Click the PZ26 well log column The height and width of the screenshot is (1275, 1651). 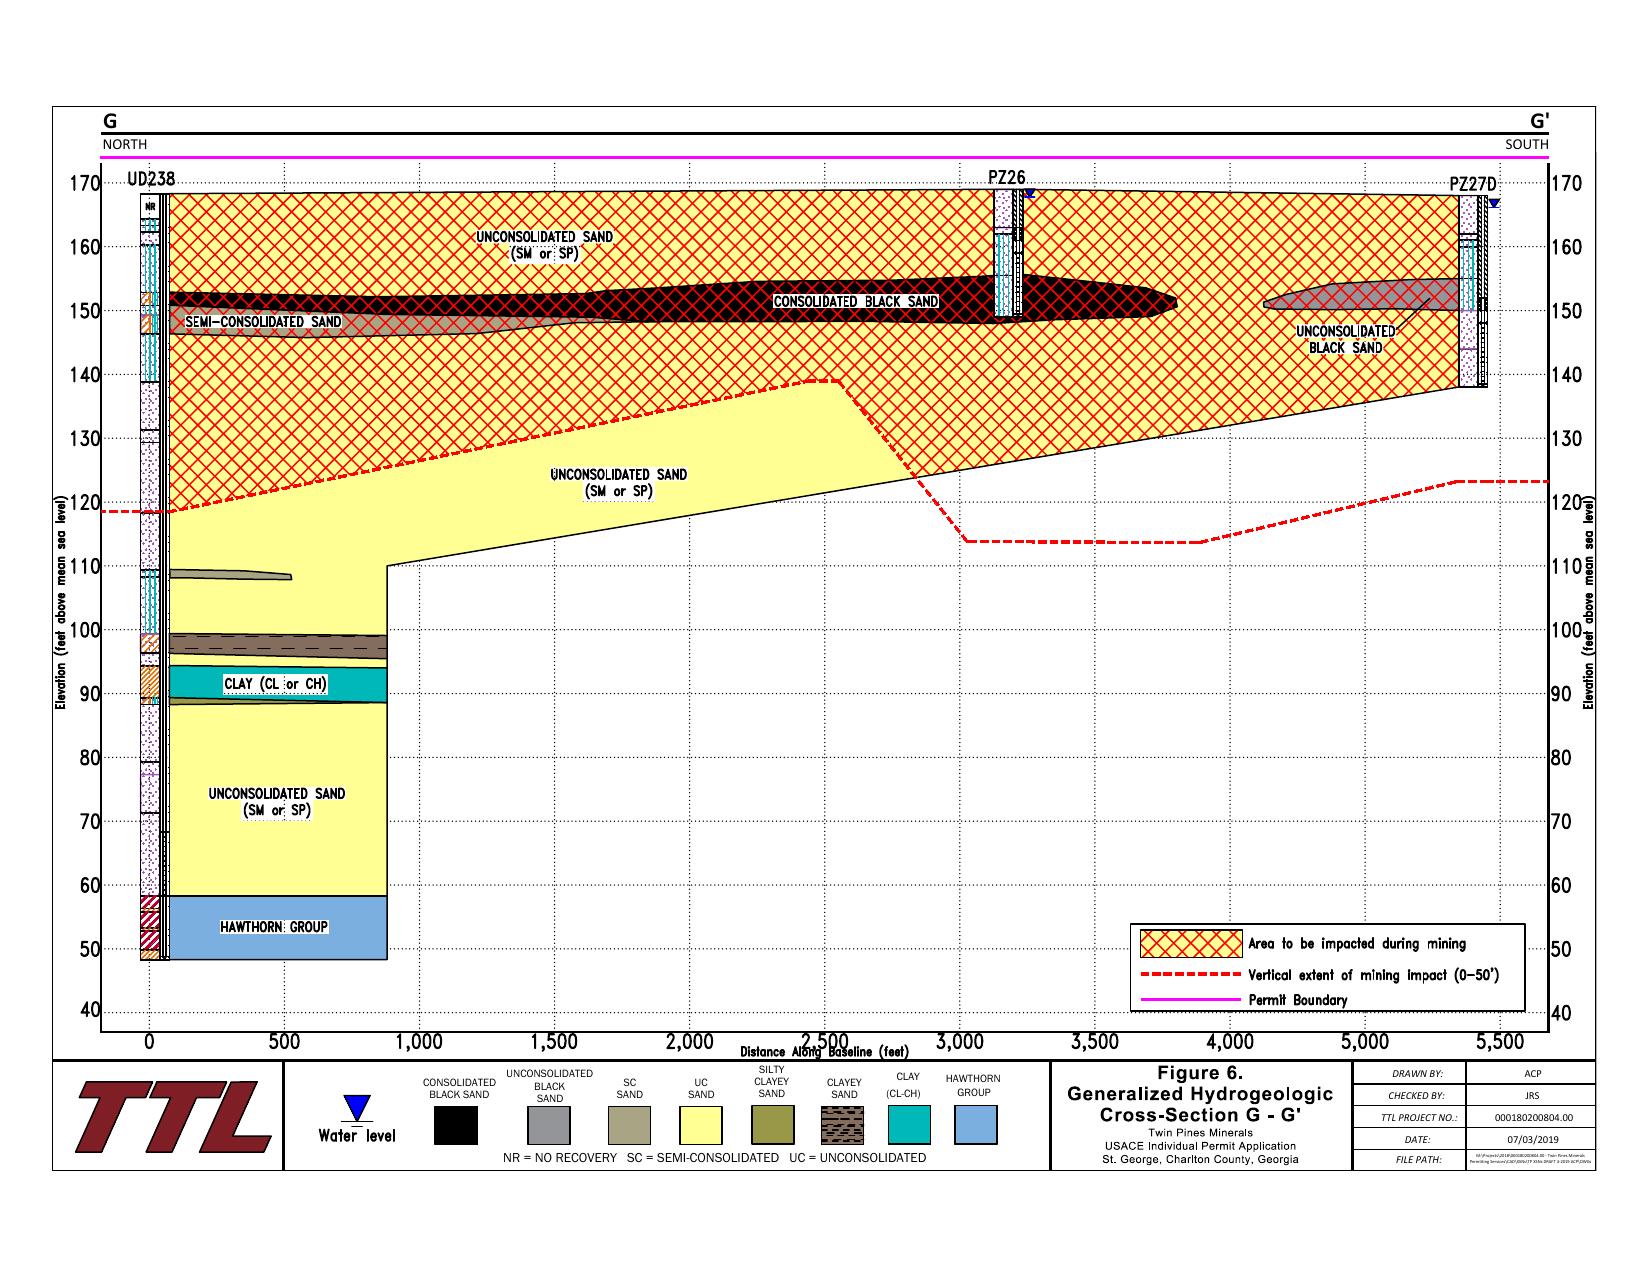1008,255
